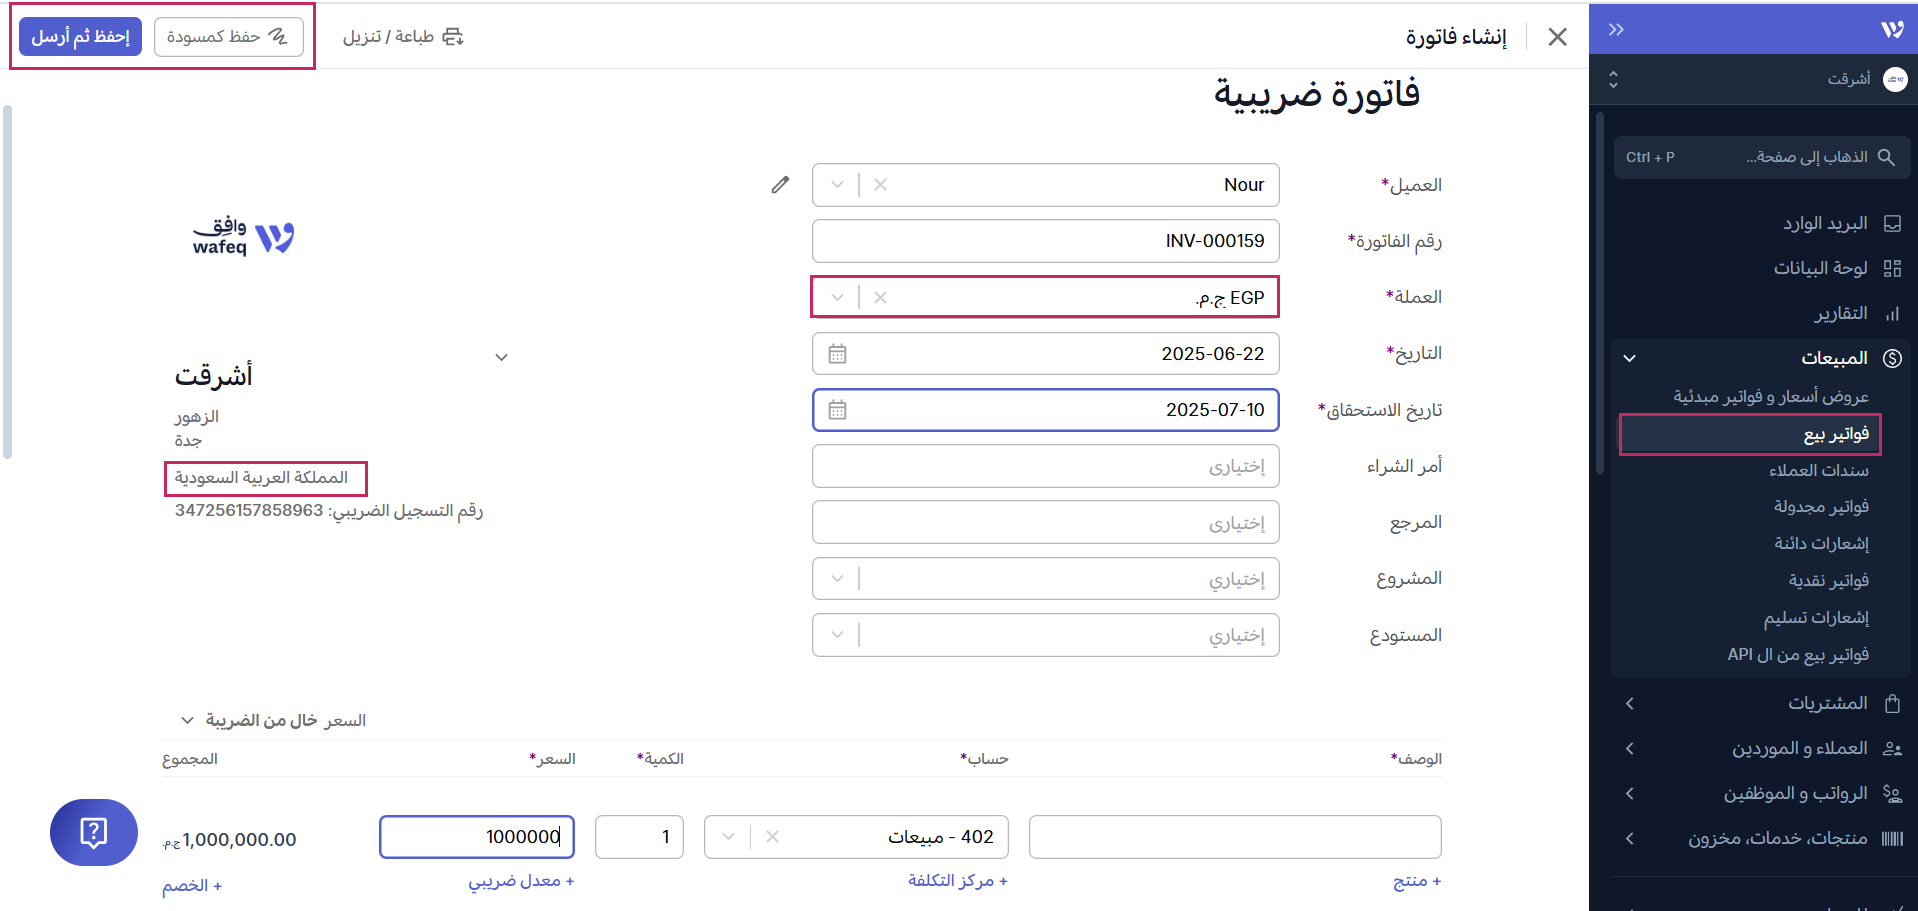
Task: Expand the currency dropdown arrow
Action: click(838, 298)
